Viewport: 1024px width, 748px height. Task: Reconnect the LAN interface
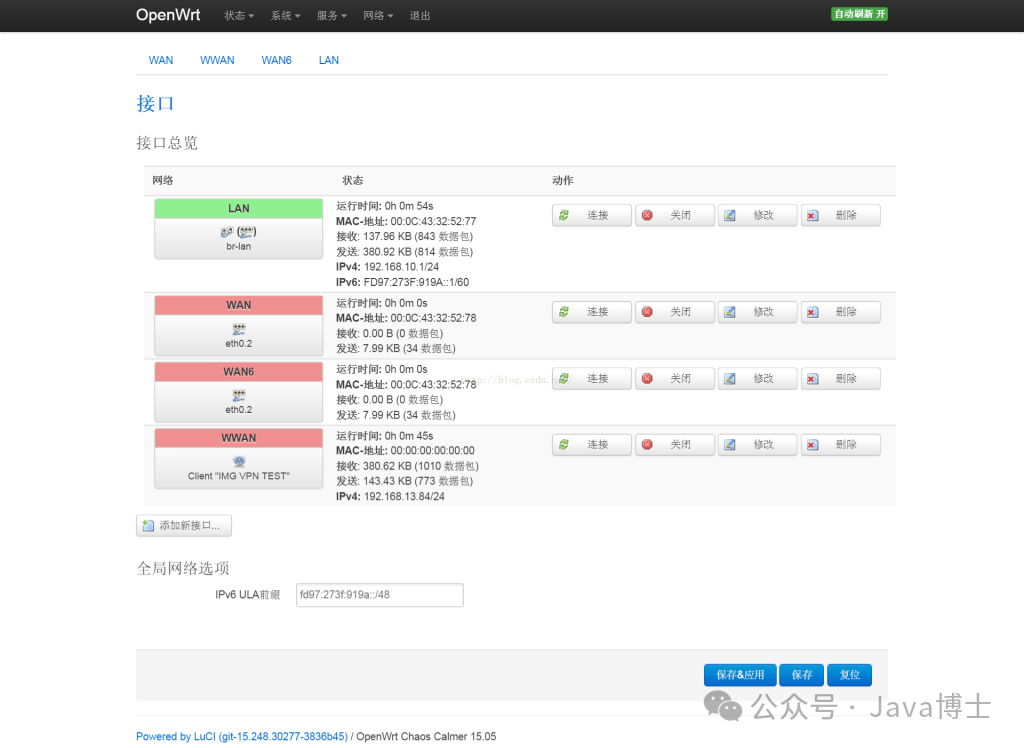pos(591,215)
